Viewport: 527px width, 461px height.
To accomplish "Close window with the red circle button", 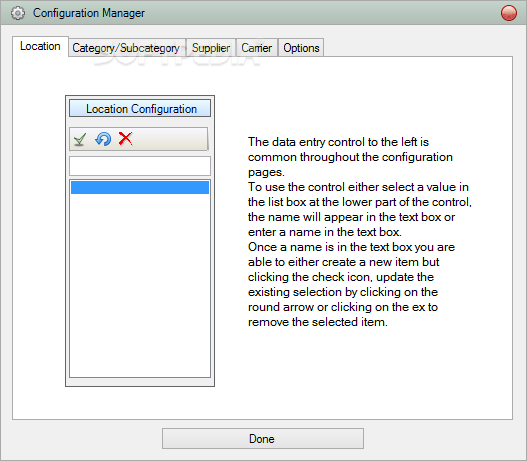I will coord(509,13).
